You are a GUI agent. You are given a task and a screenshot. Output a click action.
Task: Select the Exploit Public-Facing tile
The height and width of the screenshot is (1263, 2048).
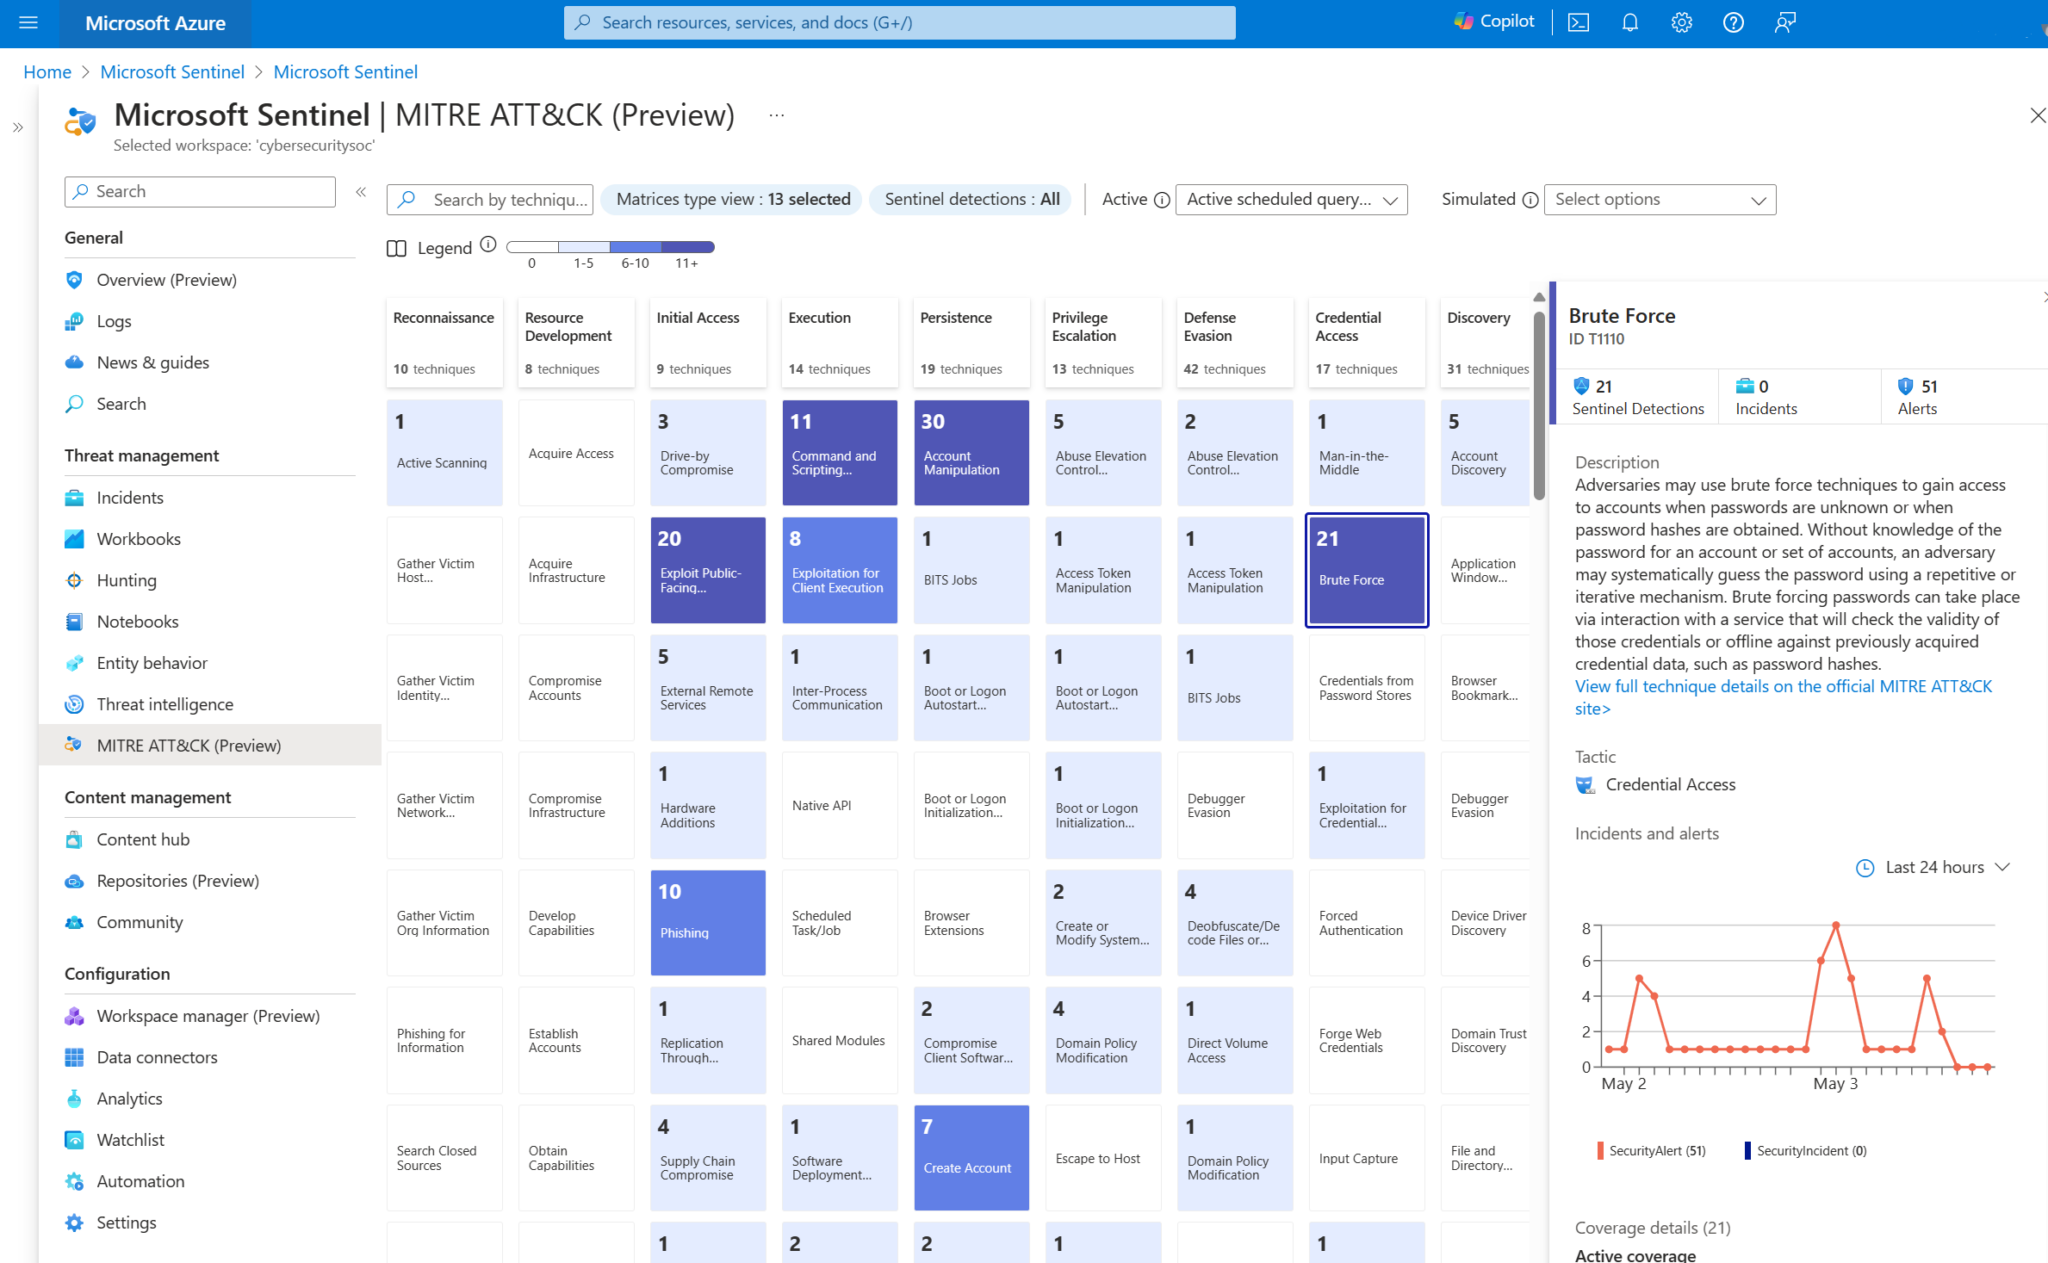click(x=708, y=570)
